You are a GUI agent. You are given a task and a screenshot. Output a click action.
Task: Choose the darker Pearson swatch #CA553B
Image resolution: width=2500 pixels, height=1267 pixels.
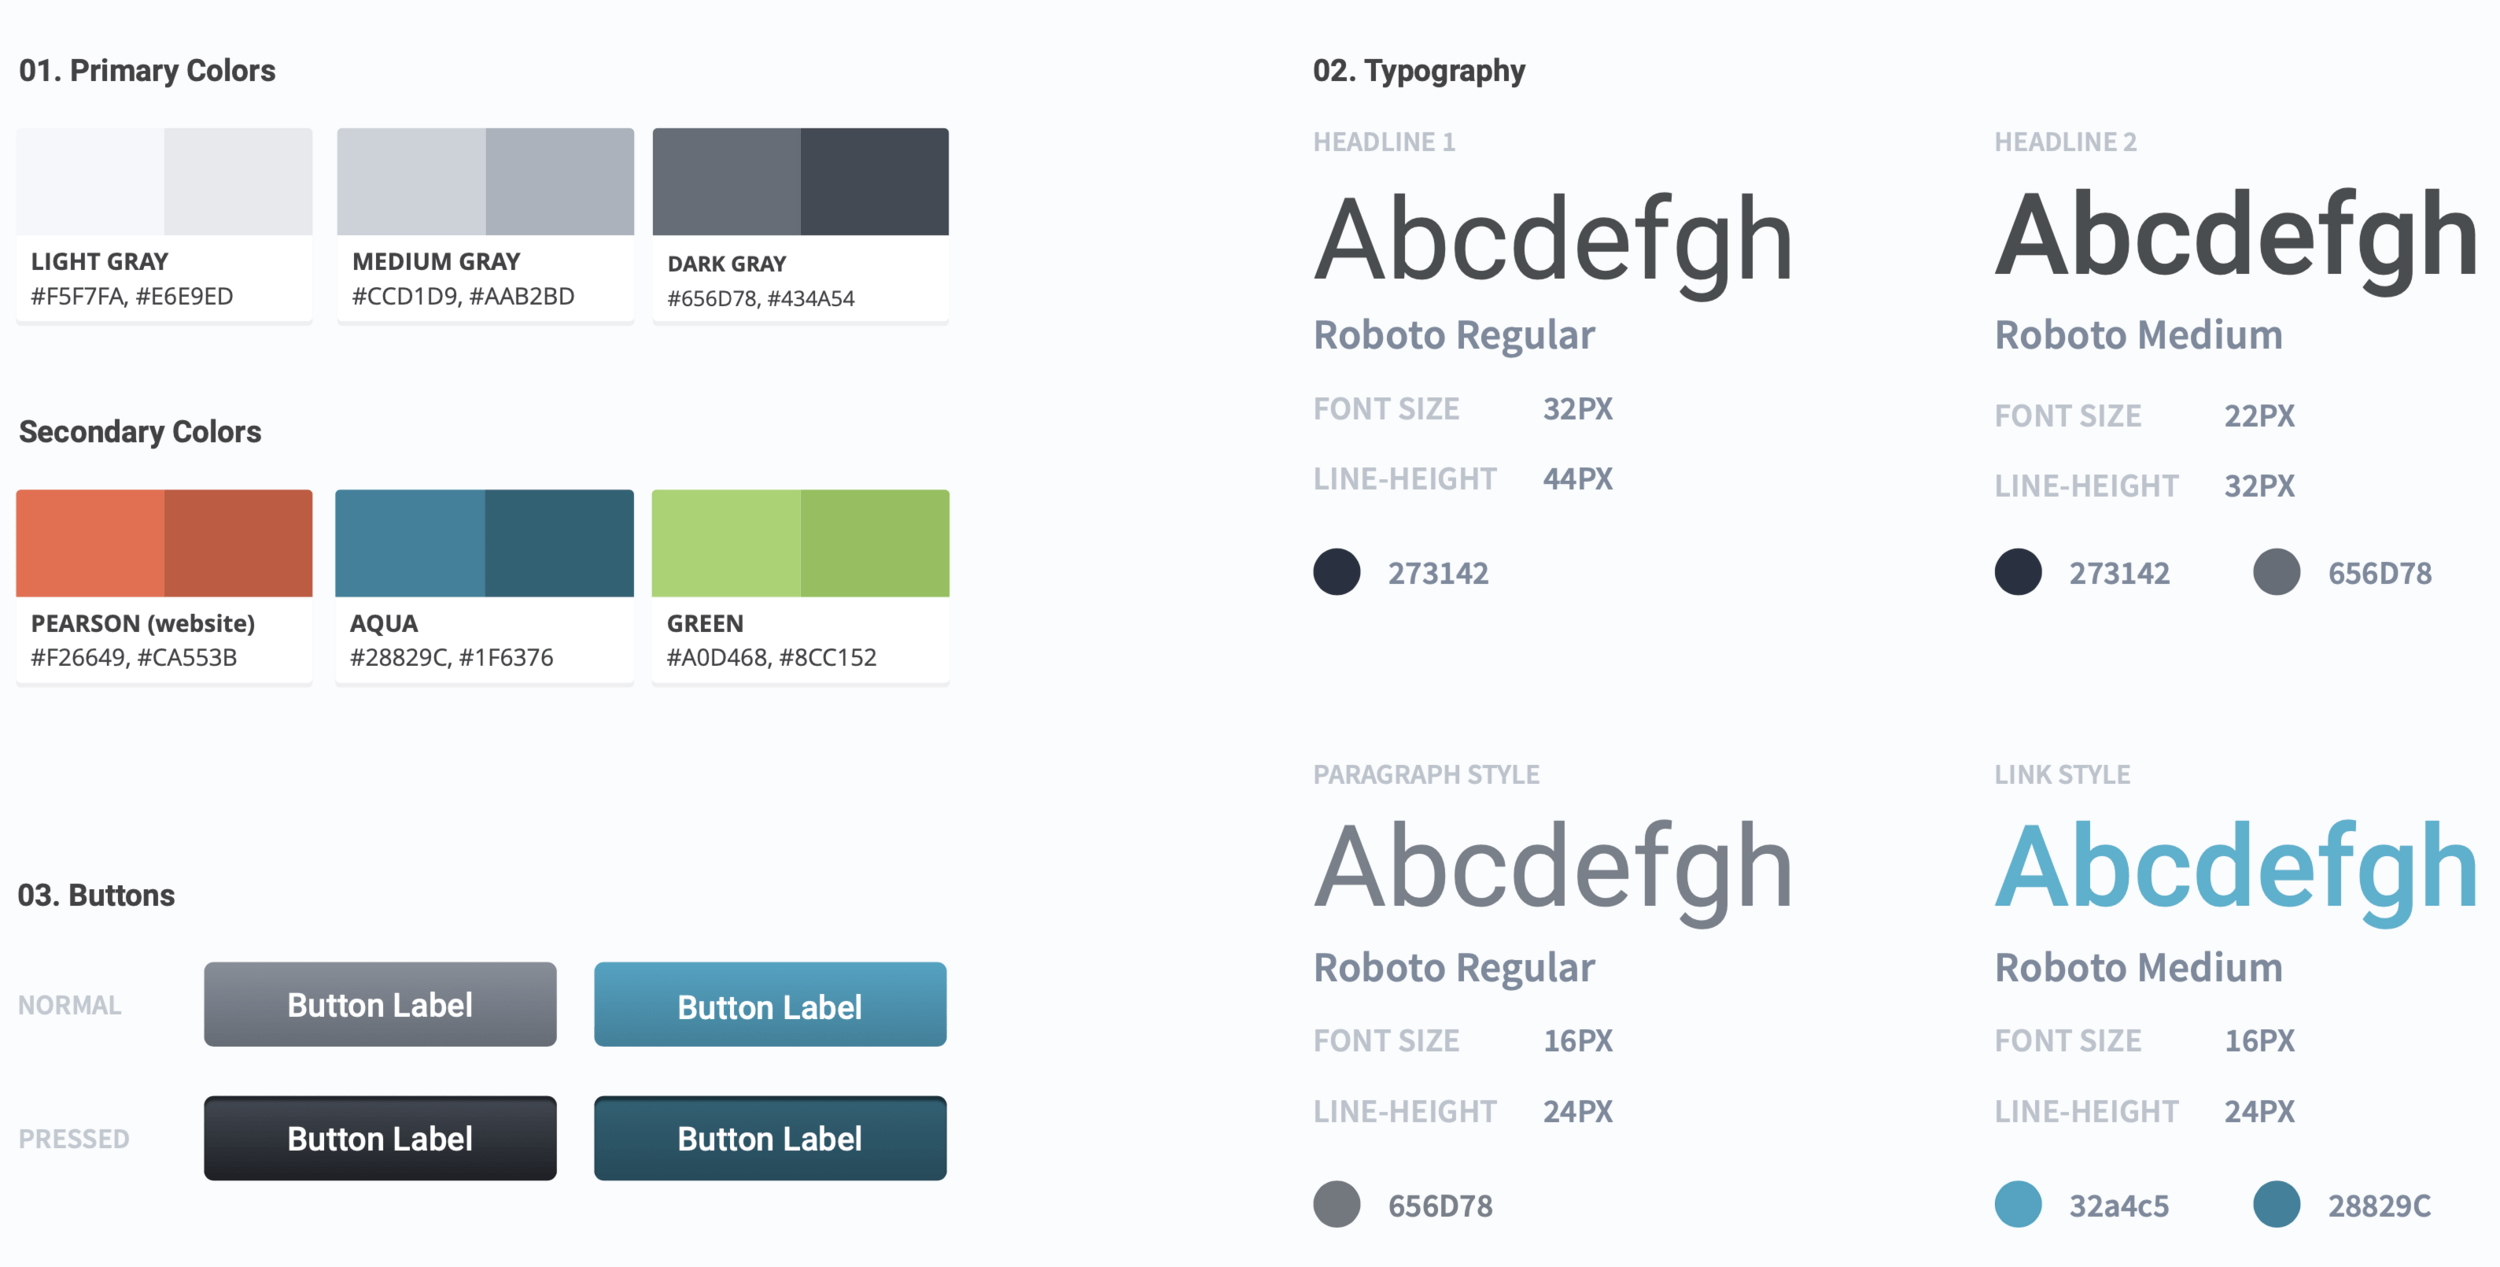tap(239, 543)
